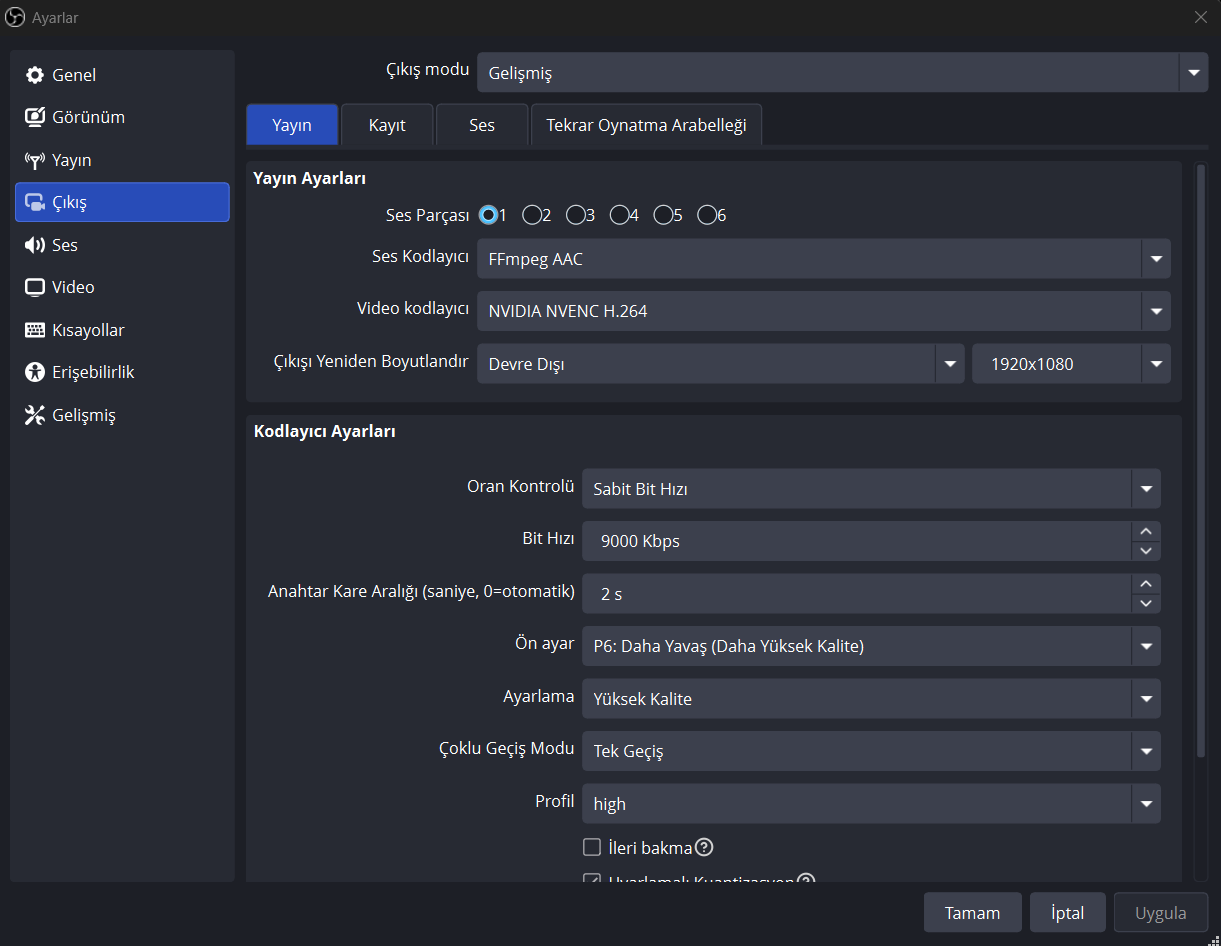This screenshot has width=1221, height=946.
Task: Click the settings vertical scrollbar
Action: 1201,460
